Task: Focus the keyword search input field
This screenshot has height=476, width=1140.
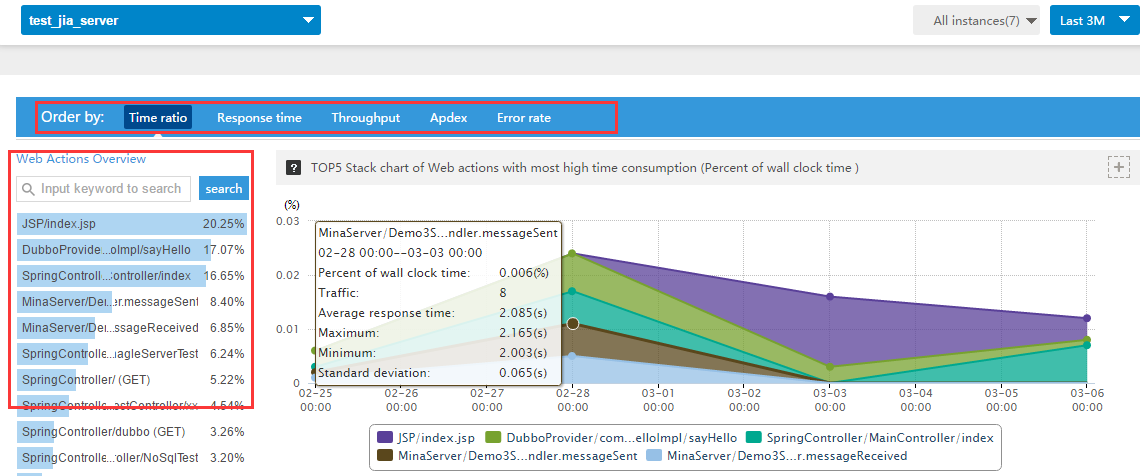Action: pyautogui.click(x=110, y=189)
